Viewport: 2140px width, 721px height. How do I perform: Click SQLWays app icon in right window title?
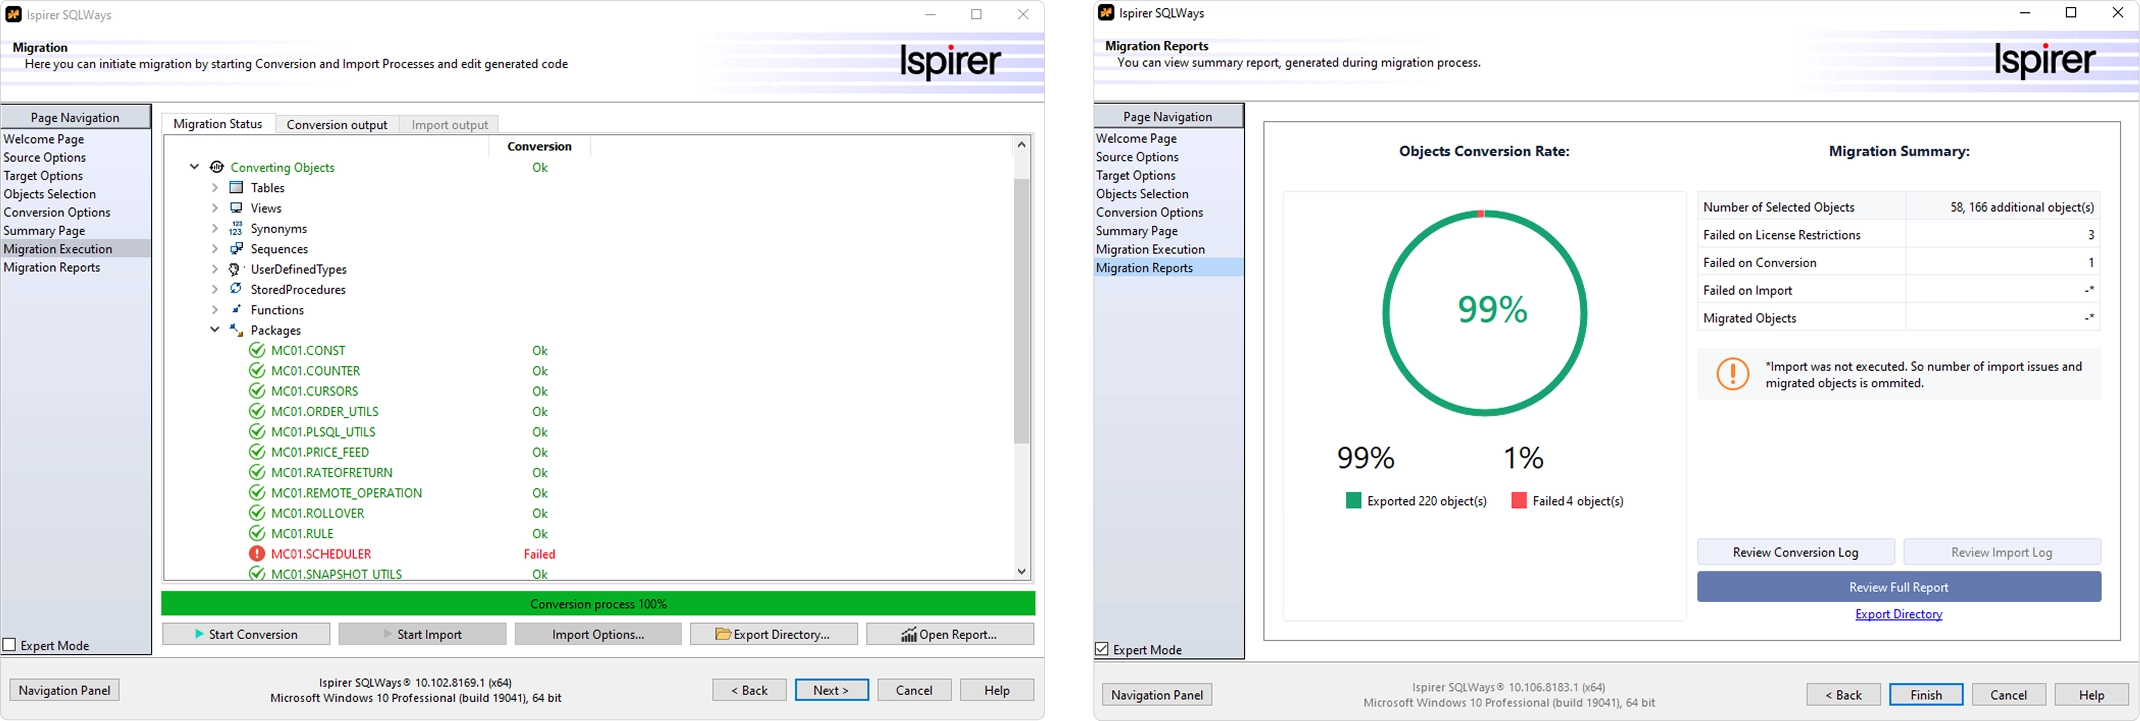[x=1106, y=13]
